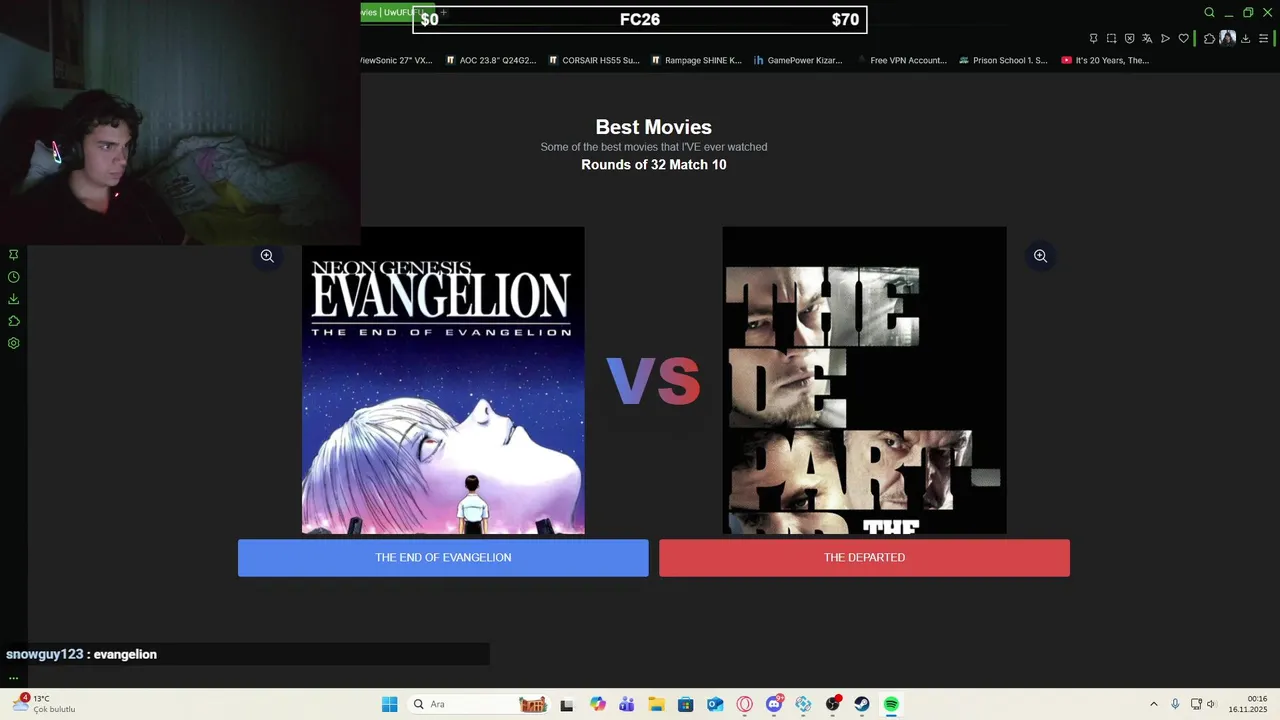Viewport: 1280px width, 720px height.
Task: Open the AOC 23.8" Q24G2 bookmark
Action: point(490,60)
